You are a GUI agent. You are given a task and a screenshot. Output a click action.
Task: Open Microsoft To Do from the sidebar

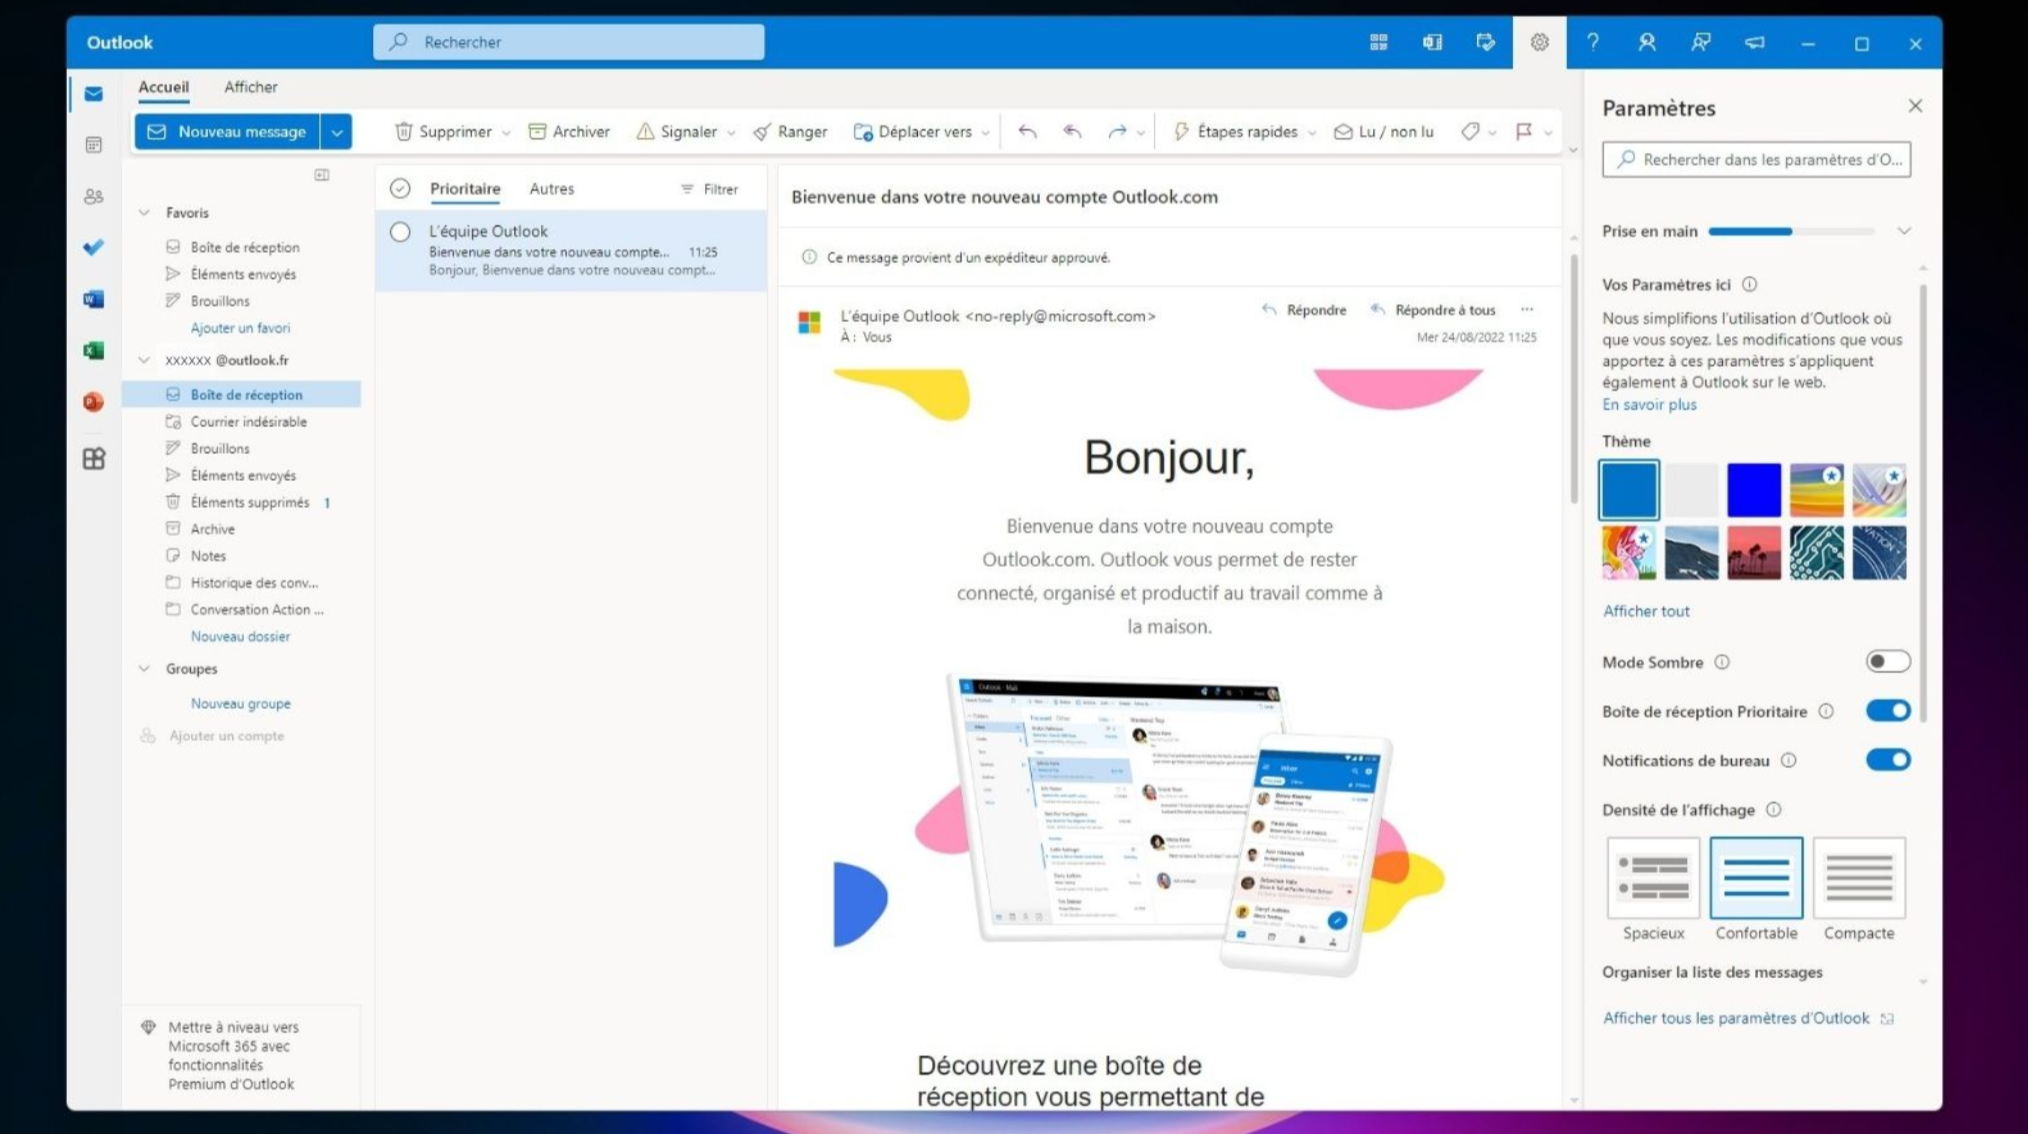point(93,248)
